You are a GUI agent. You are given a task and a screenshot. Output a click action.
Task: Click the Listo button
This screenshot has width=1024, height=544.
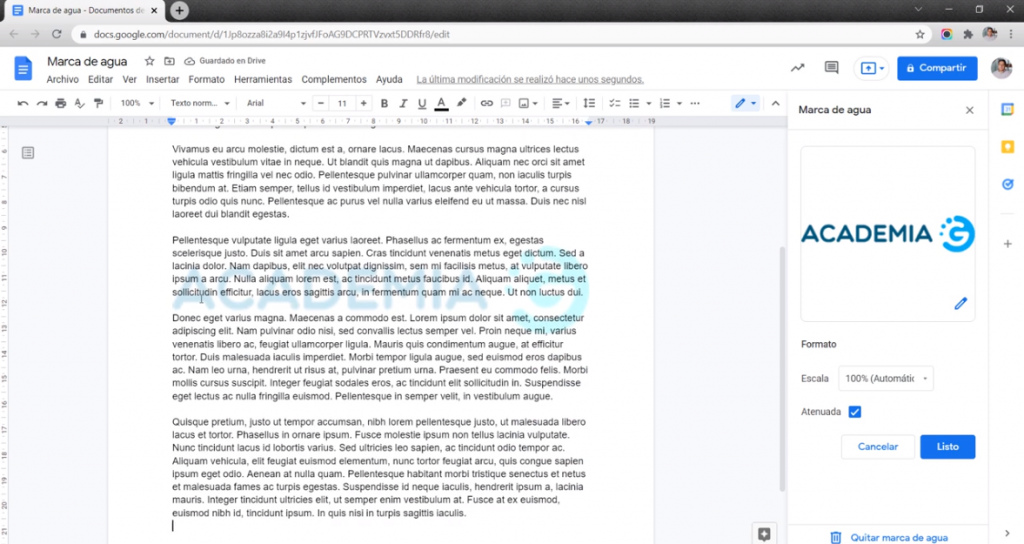point(947,447)
